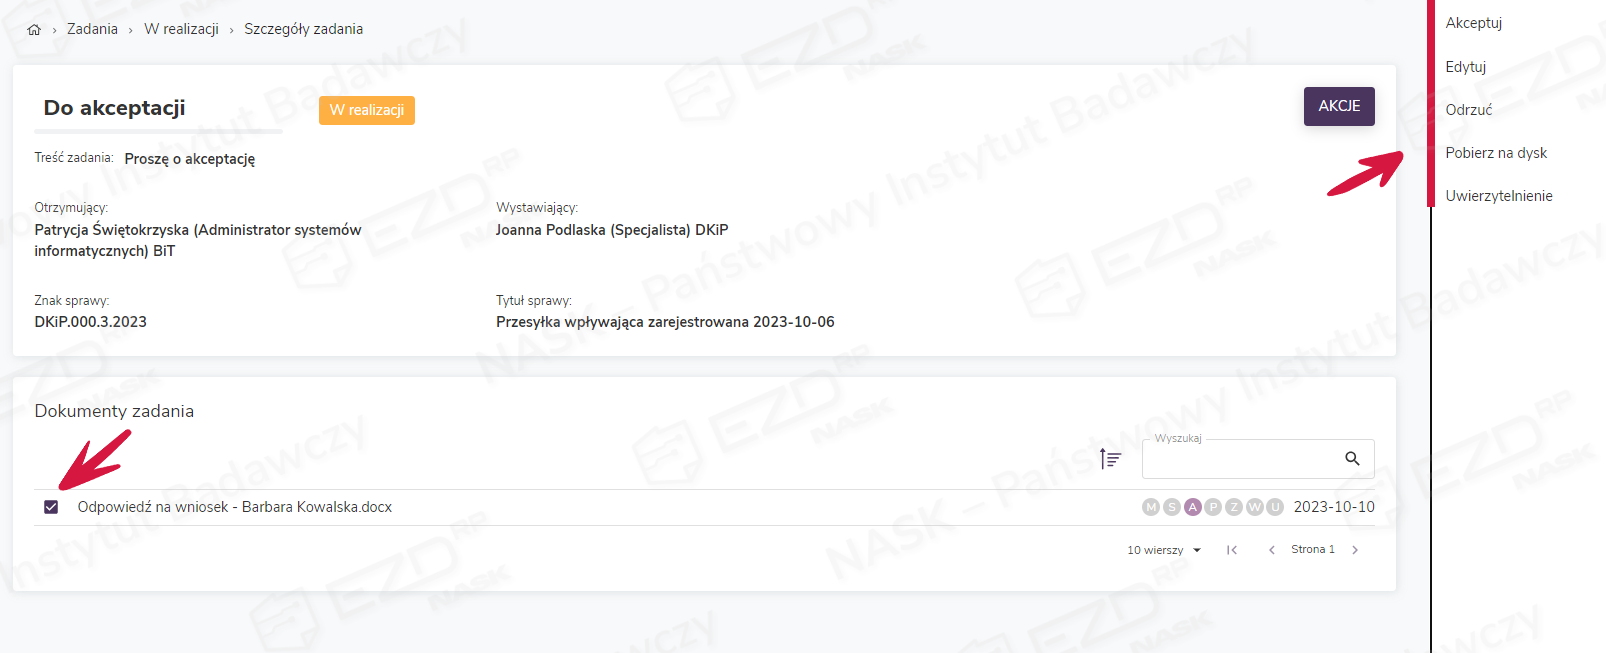Select Akceptuj from the actions menu

[1473, 23]
